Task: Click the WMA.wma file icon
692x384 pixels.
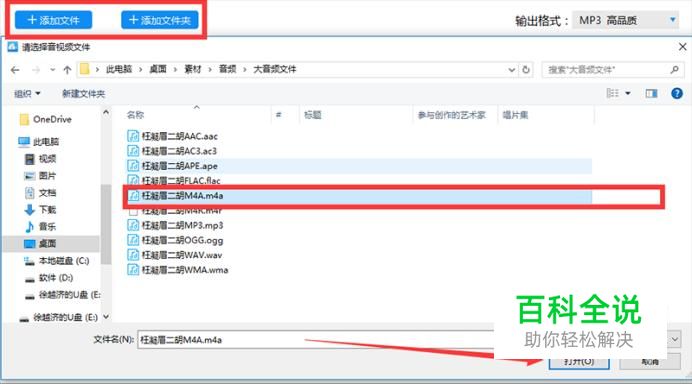Action: tap(133, 270)
